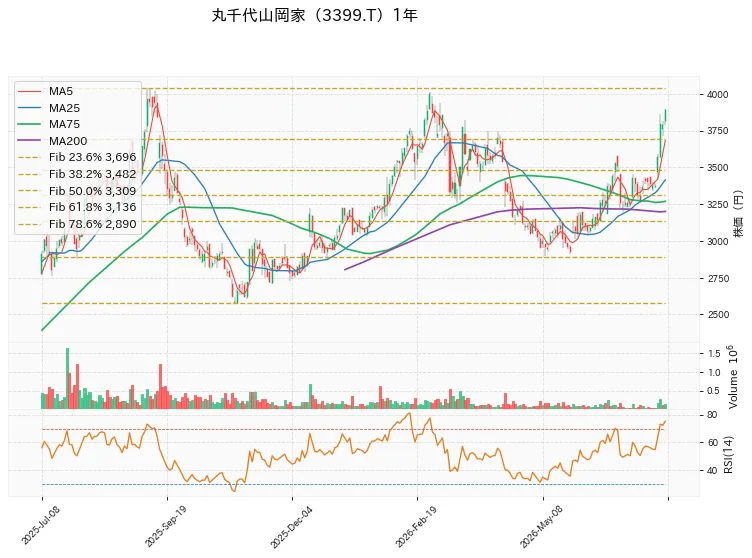Select the 2026-Feb-19 date axis label
The width and height of the screenshot is (752, 558).
tap(416, 527)
